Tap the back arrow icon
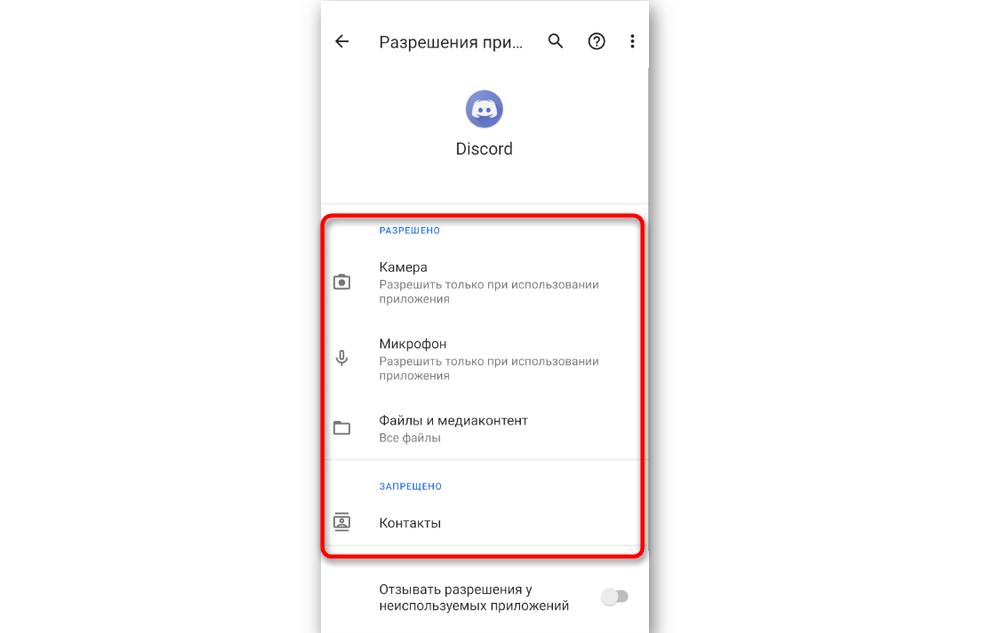Screen dimensions: 993x633 click(x=342, y=42)
